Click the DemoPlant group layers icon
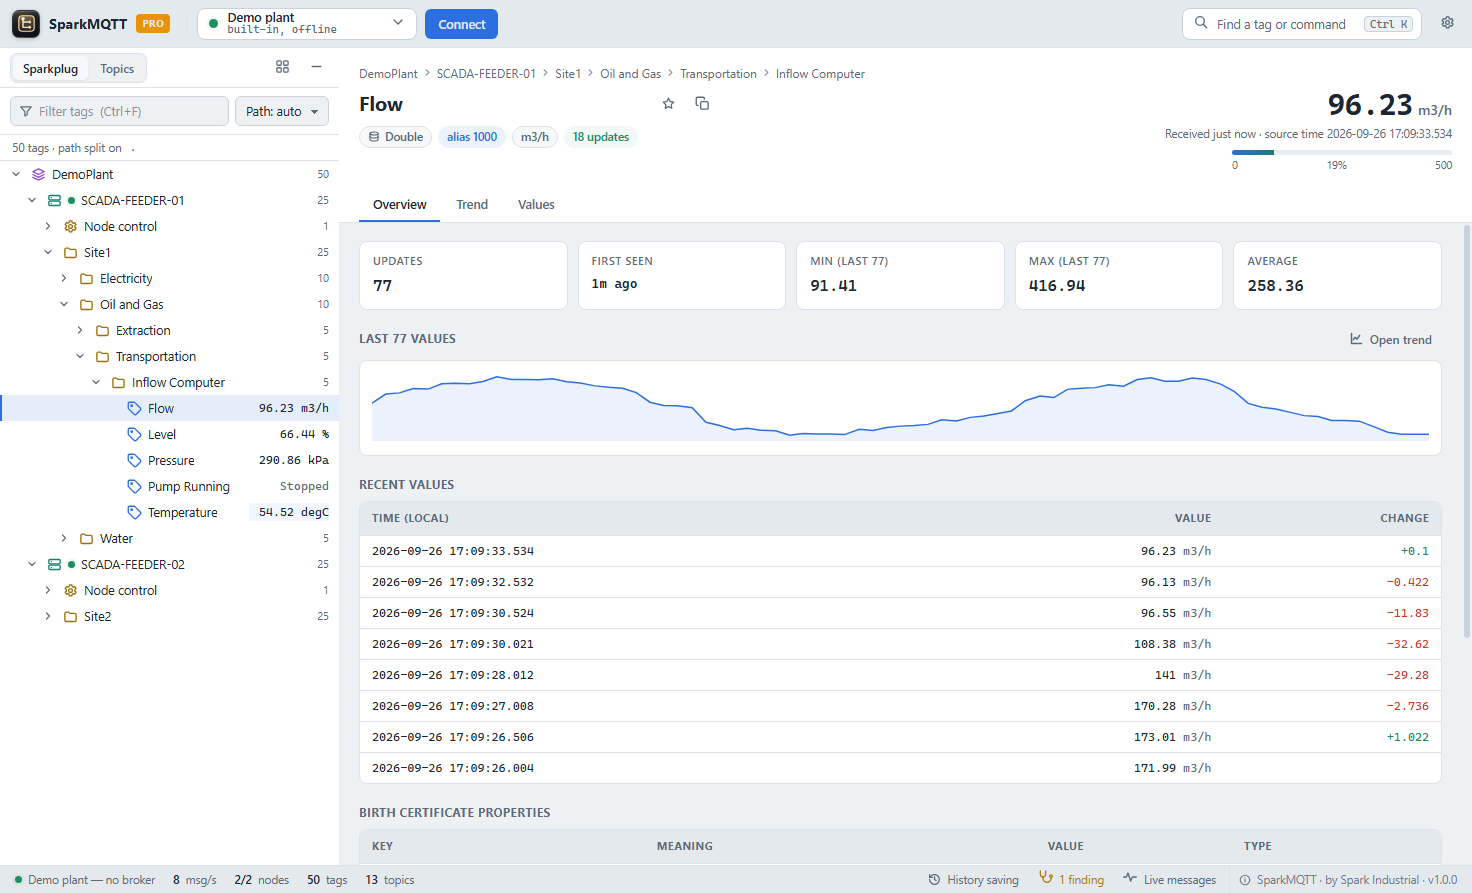1472x893 pixels. tap(38, 174)
